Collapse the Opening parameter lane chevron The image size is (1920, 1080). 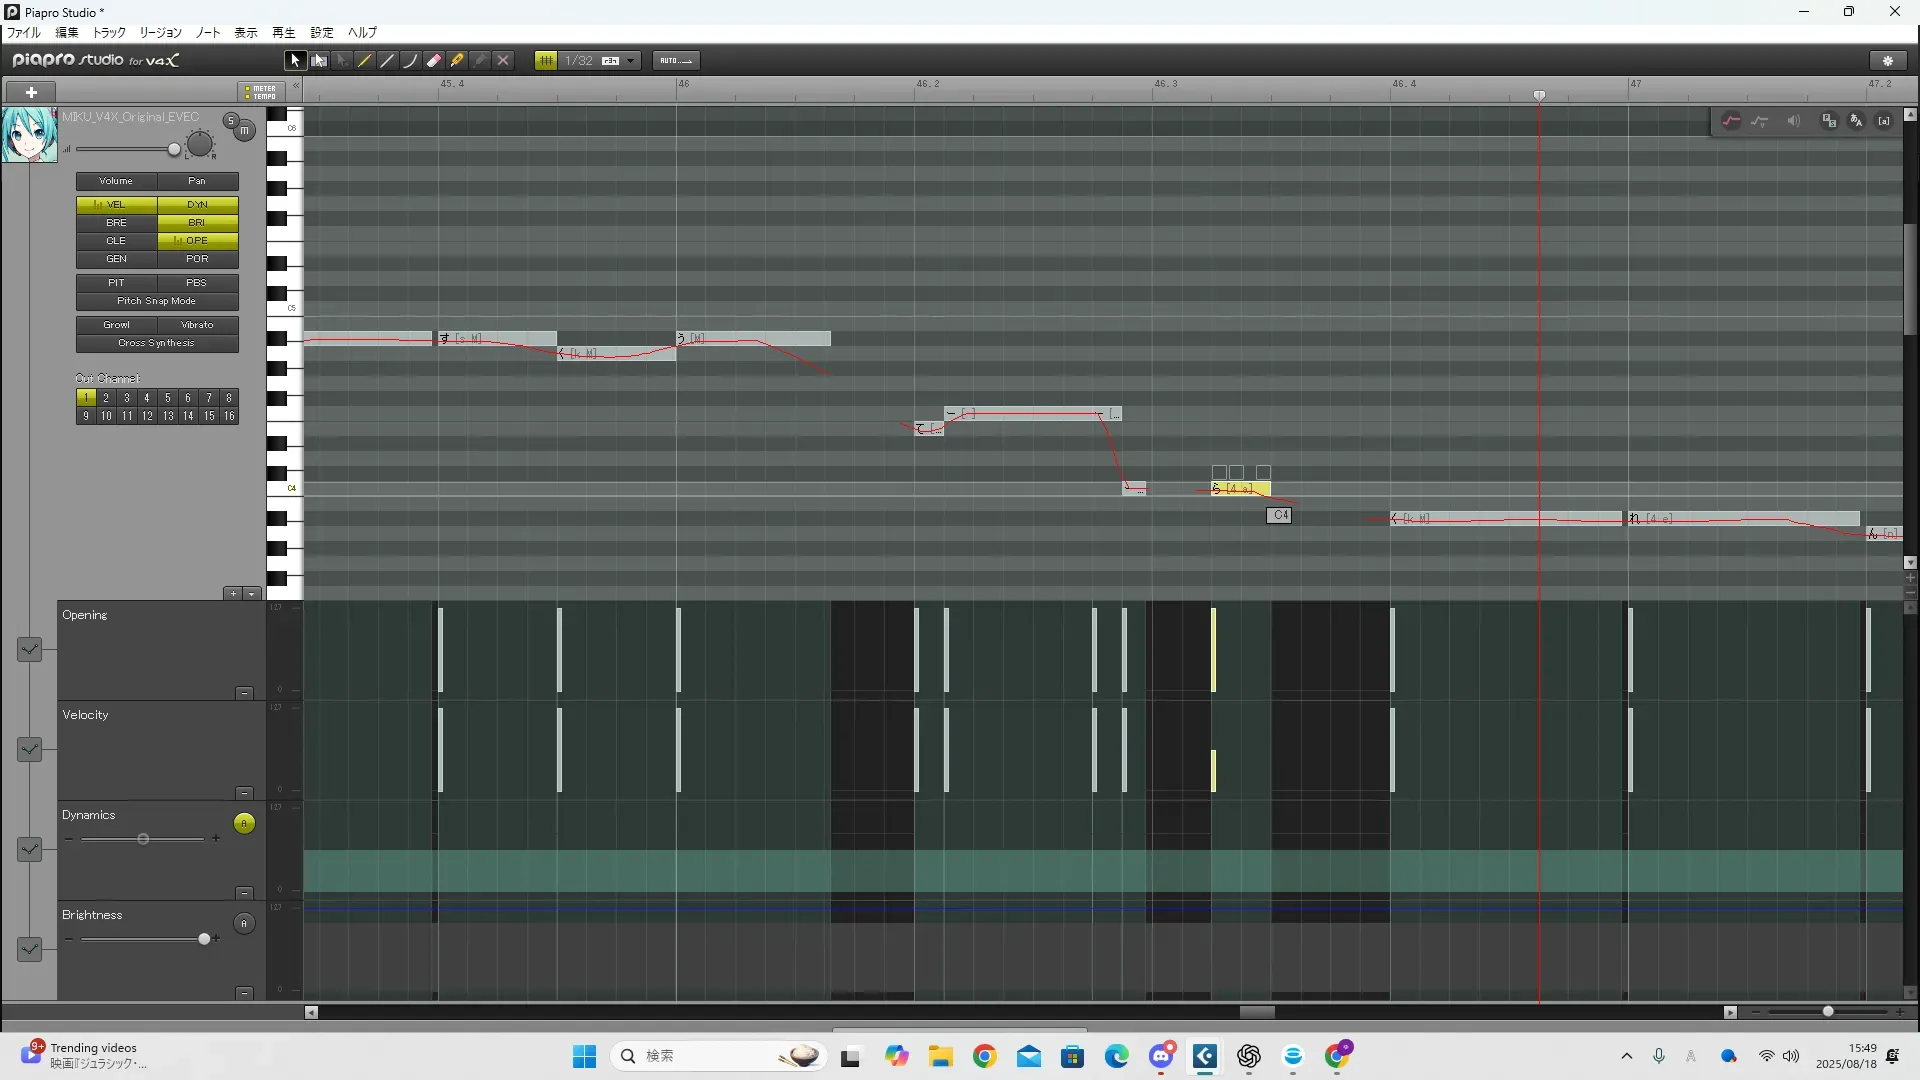pos(29,650)
